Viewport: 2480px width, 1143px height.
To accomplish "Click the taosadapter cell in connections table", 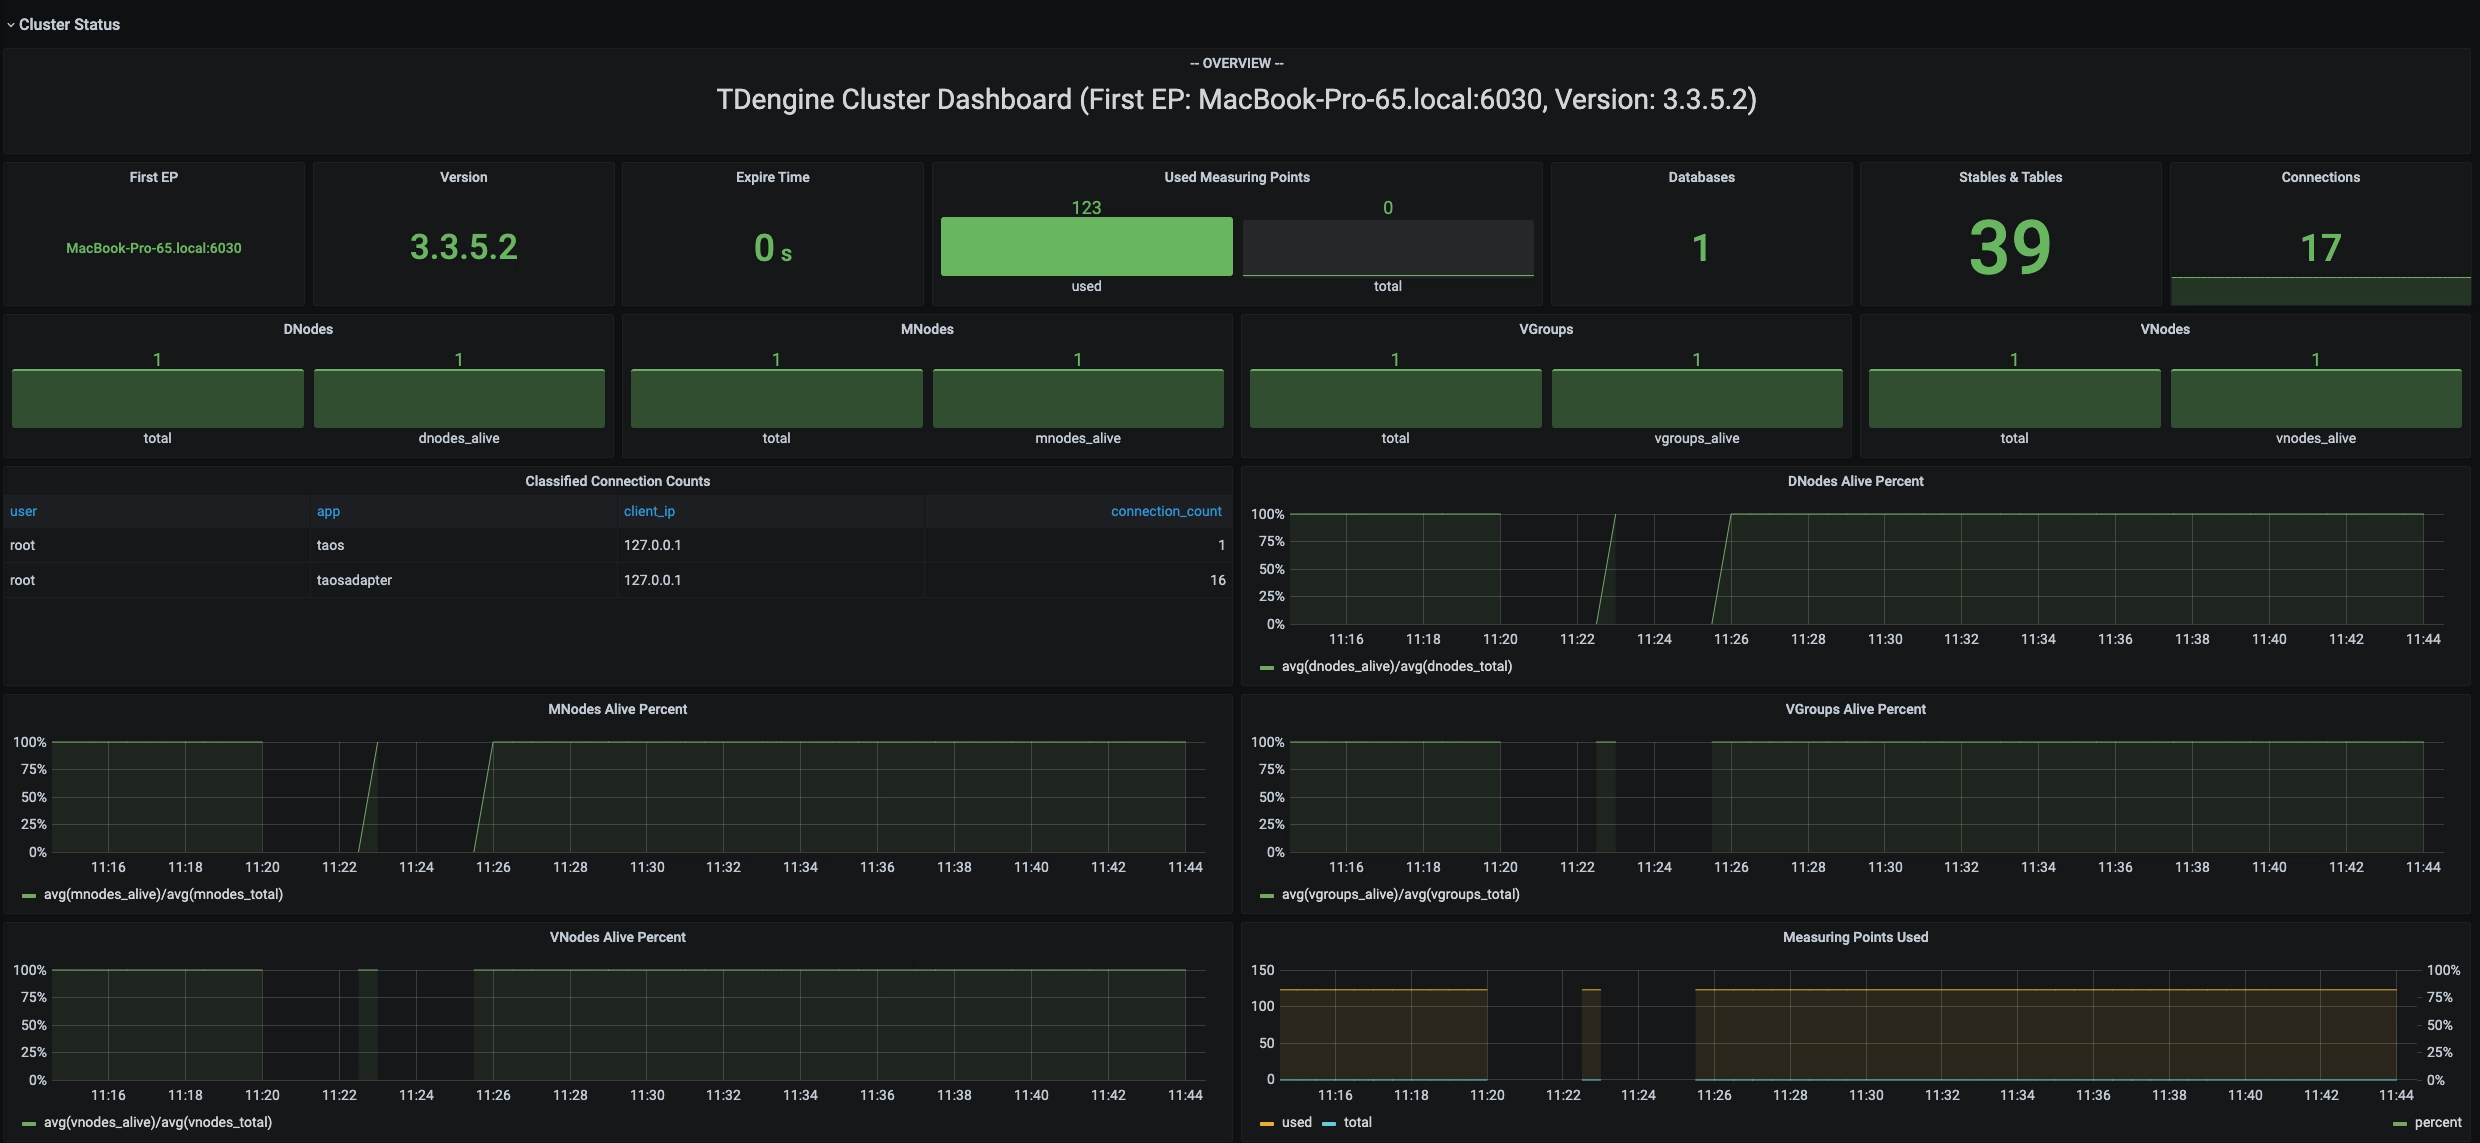I will point(354,580).
